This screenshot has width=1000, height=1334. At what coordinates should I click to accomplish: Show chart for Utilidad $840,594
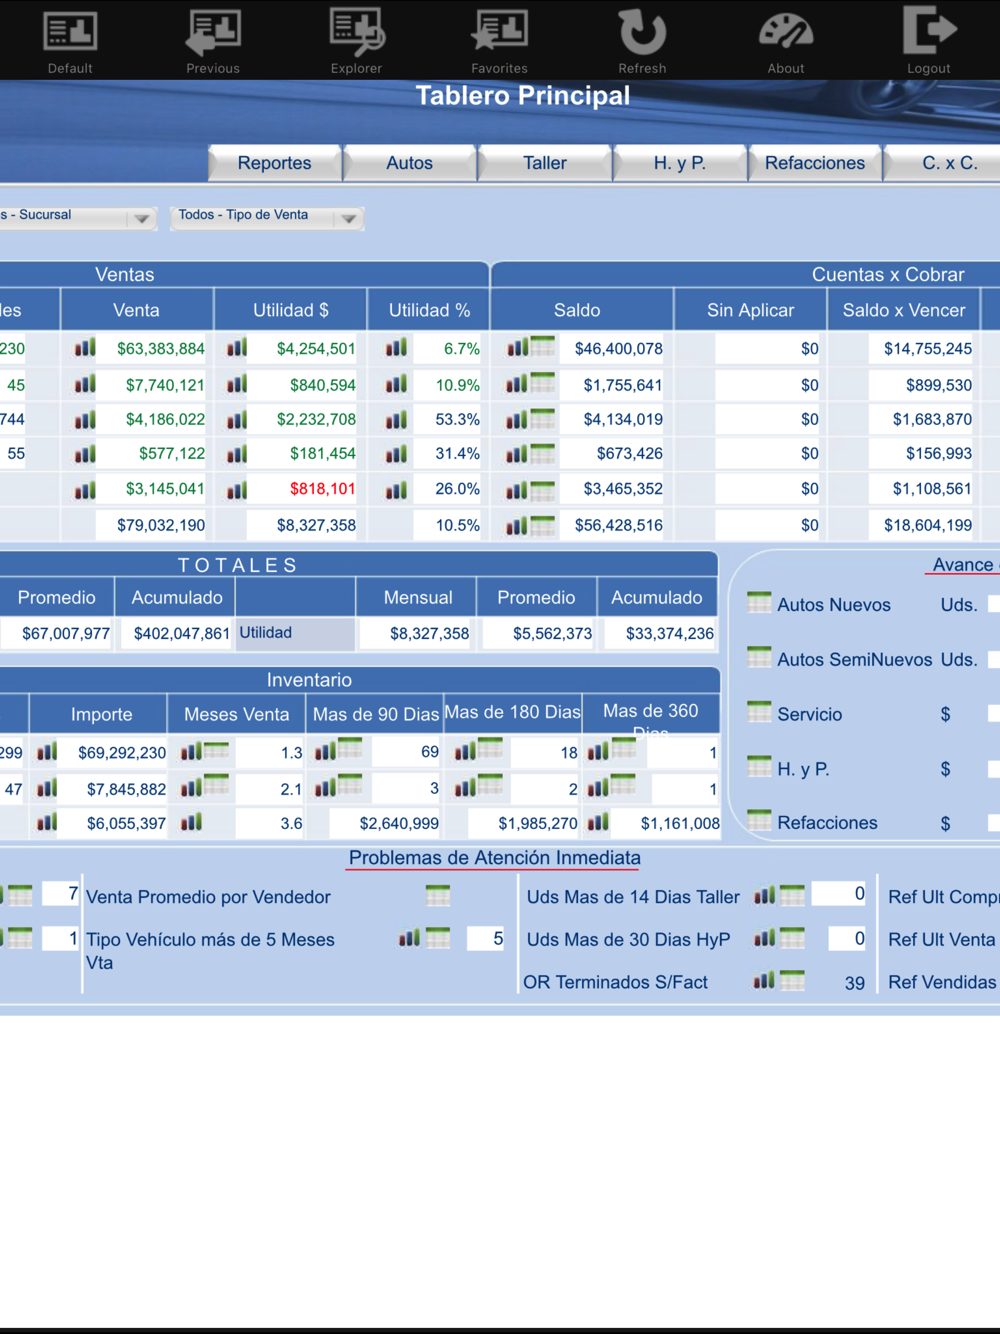tap(237, 384)
